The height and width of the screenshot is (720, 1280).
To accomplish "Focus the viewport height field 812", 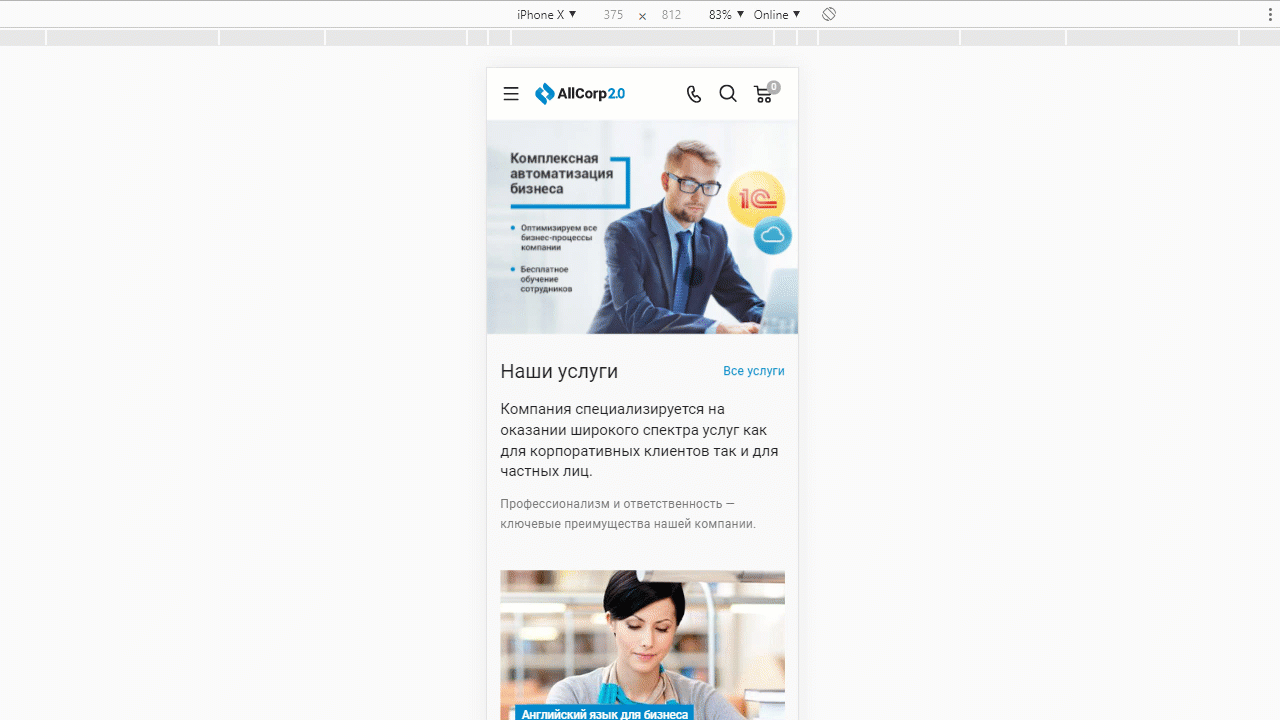I will tap(671, 14).
